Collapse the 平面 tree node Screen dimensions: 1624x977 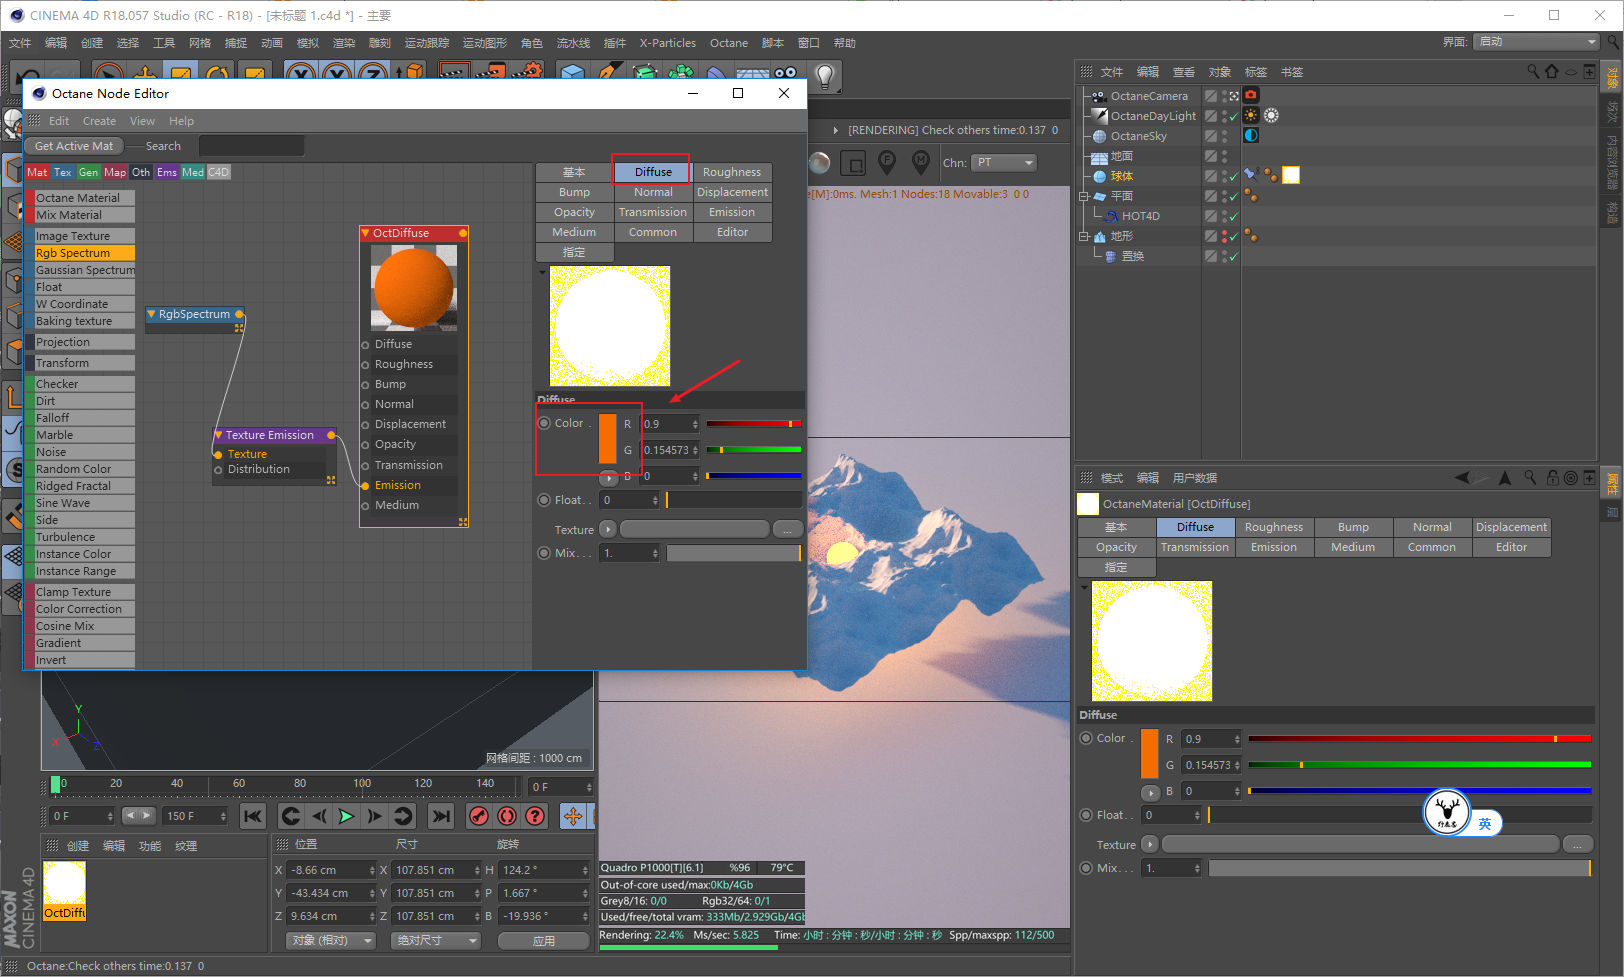tap(1084, 196)
